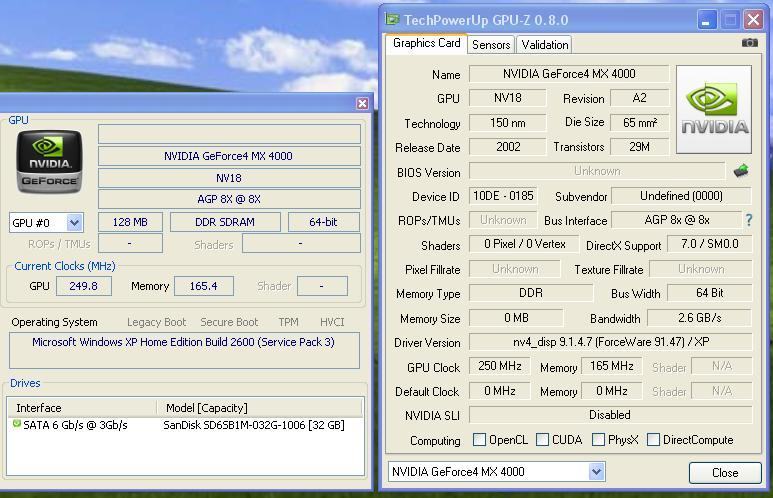
Task: Click the Transistors field 29M
Action: coord(639,146)
